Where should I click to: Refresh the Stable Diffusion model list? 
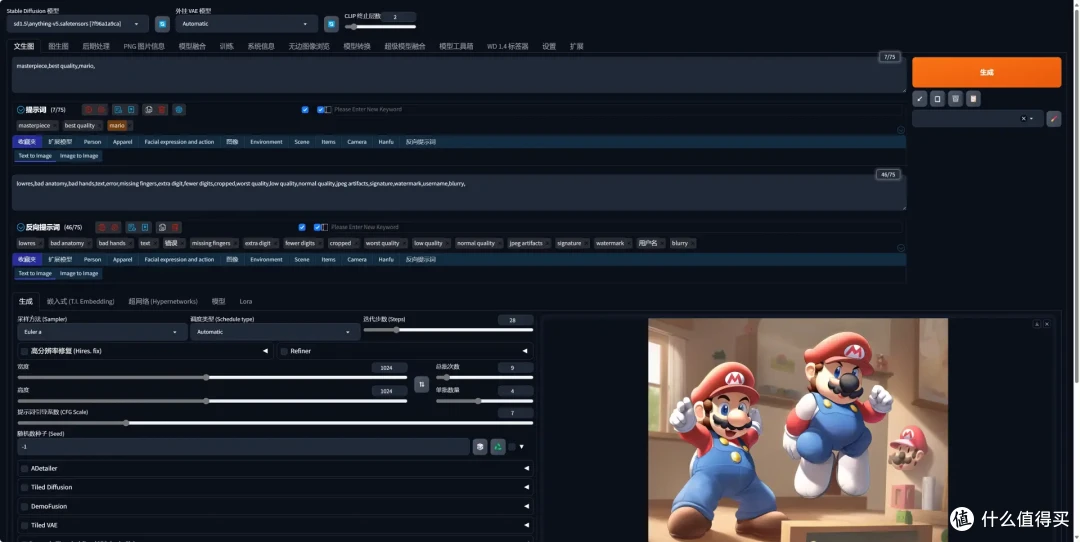pos(161,23)
